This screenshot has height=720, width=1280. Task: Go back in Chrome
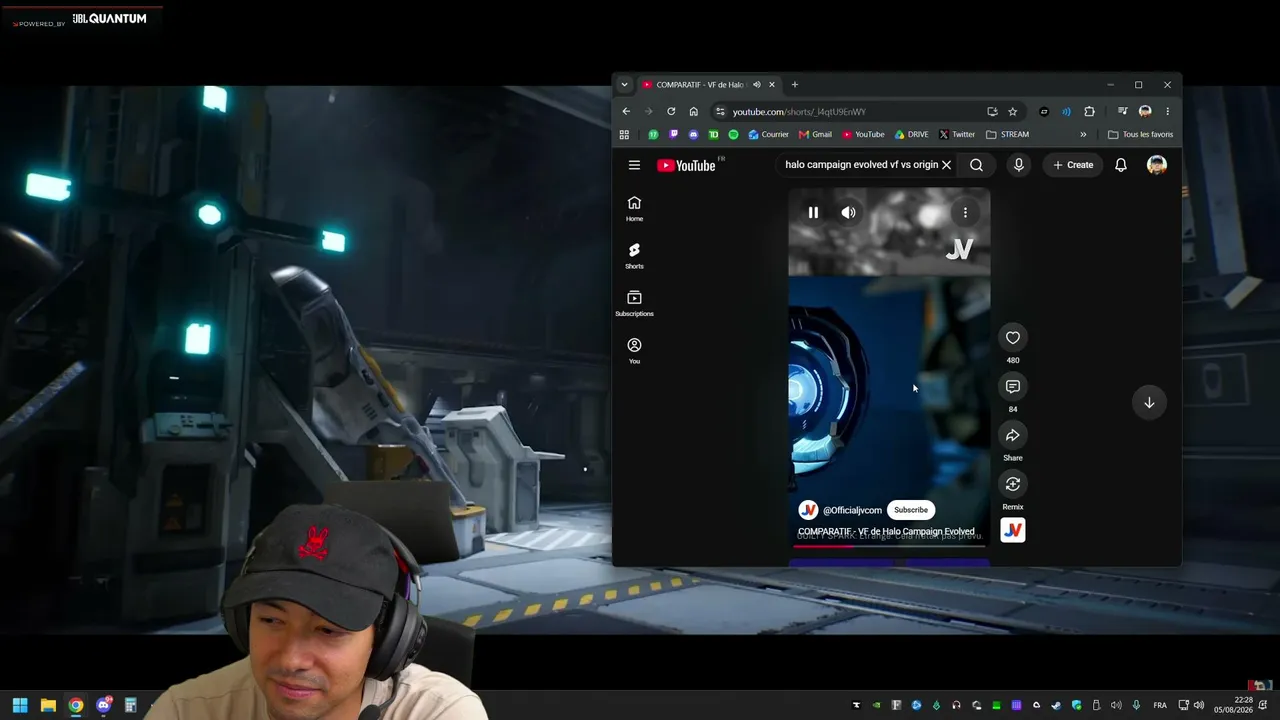[626, 112]
